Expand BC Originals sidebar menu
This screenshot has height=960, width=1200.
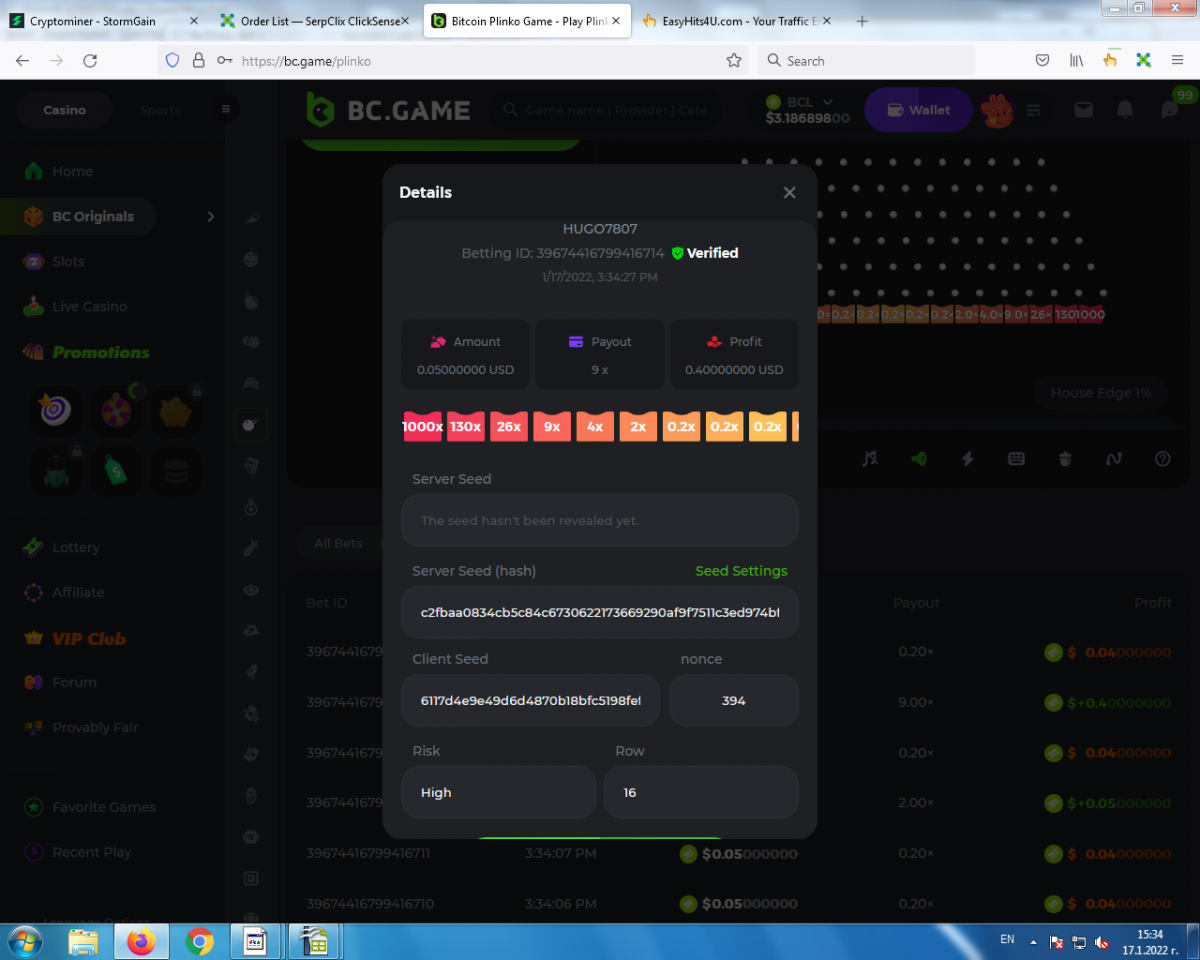(x=210, y=216)
